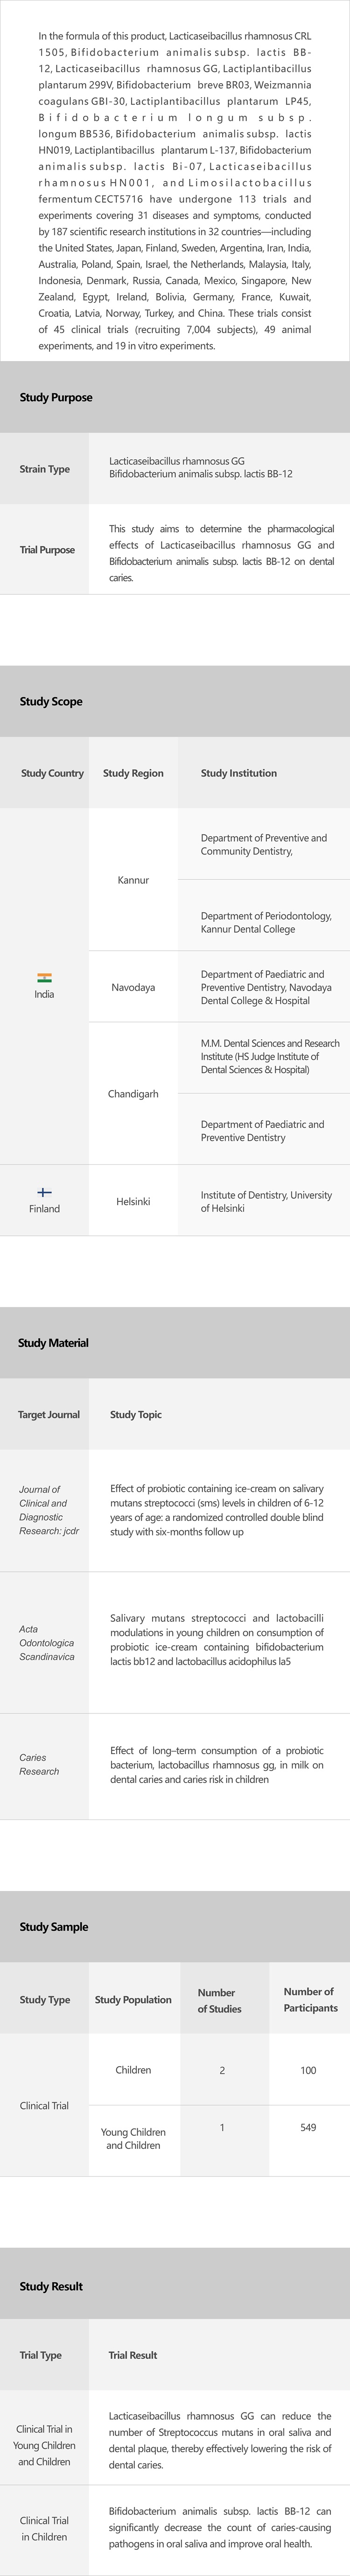
Task: Select the Study Material section header
Action: click(53, 1343)
